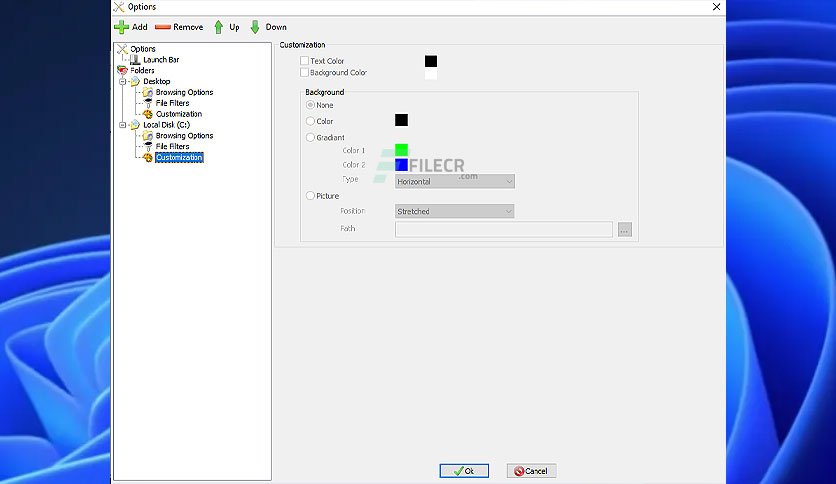Enable the Background Color checkbox
The height and width of the screenshot is (484, 836).
click(x=304, y=72)
